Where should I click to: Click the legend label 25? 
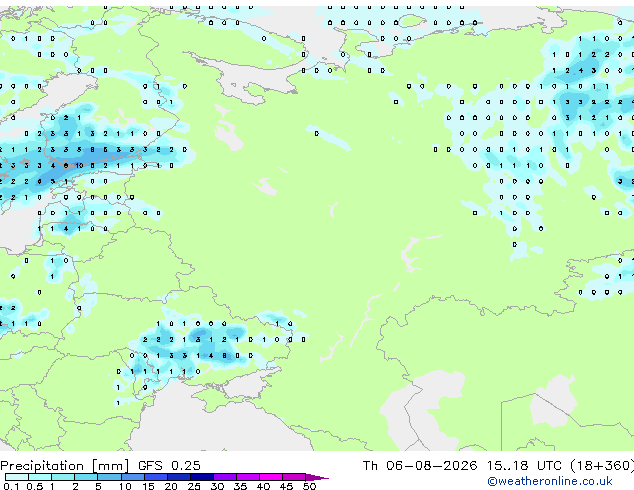[194, 486]
